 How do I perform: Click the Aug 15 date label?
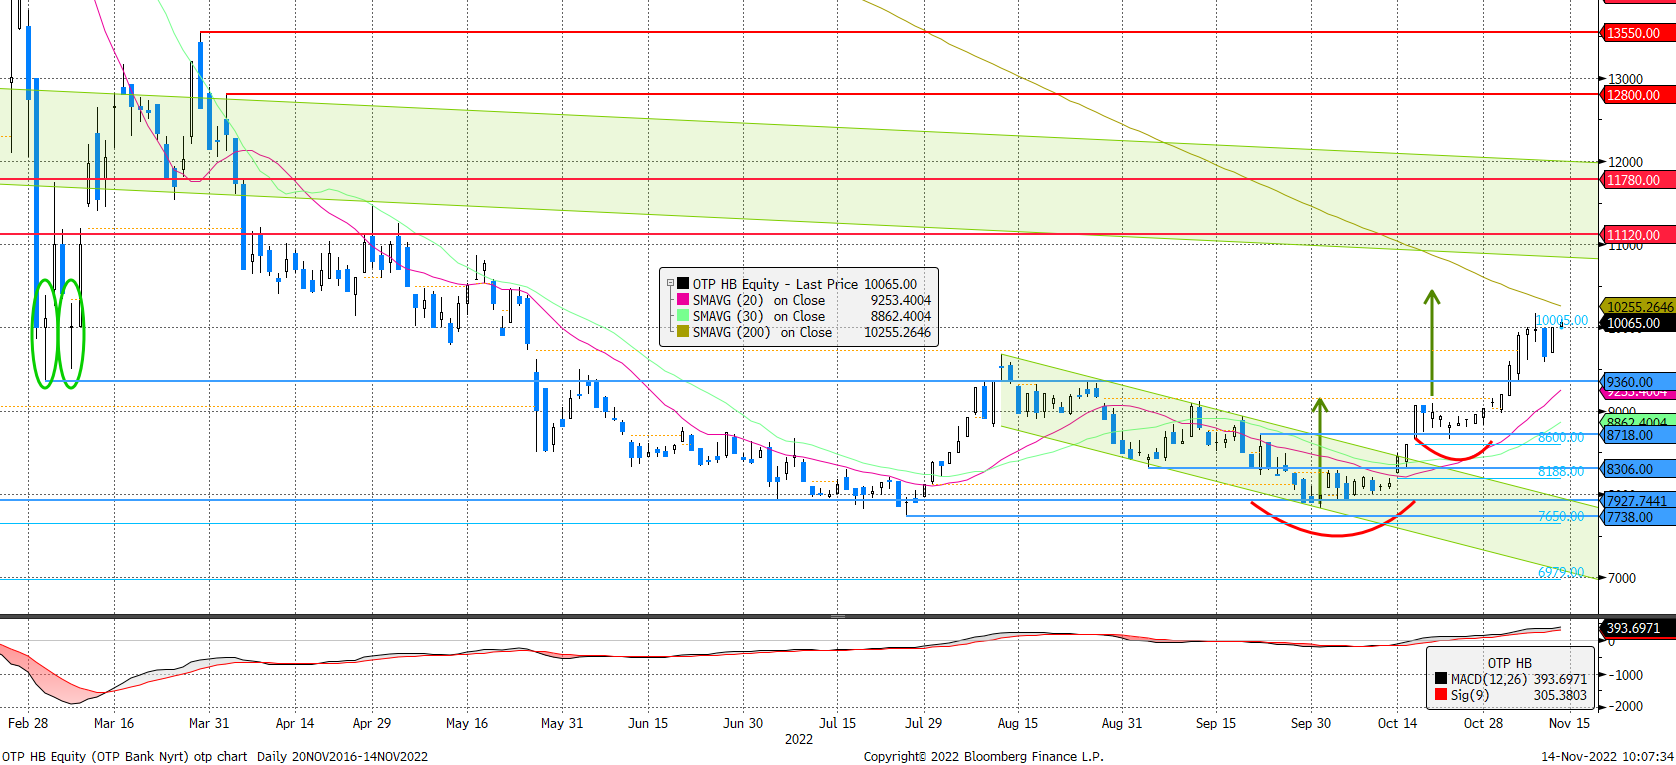(1018, 723)
